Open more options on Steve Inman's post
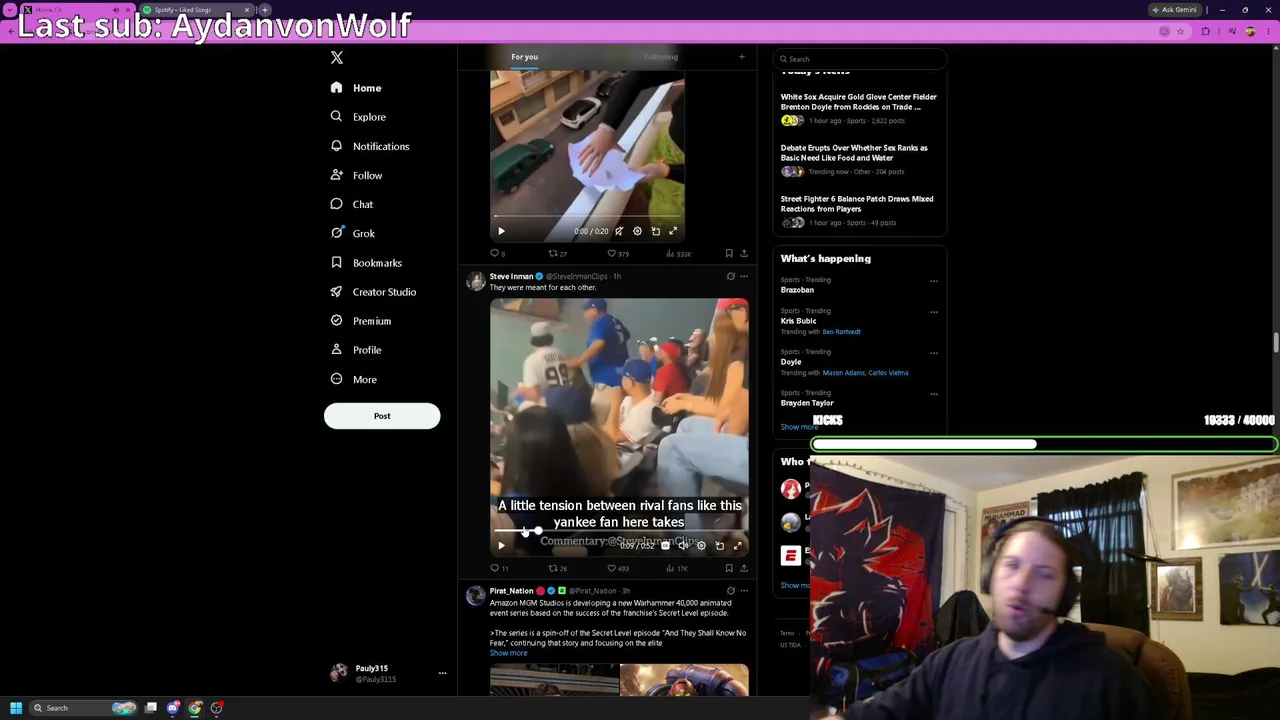The width and height of the screenshot is (1280, 720). [x=743, y=276]
